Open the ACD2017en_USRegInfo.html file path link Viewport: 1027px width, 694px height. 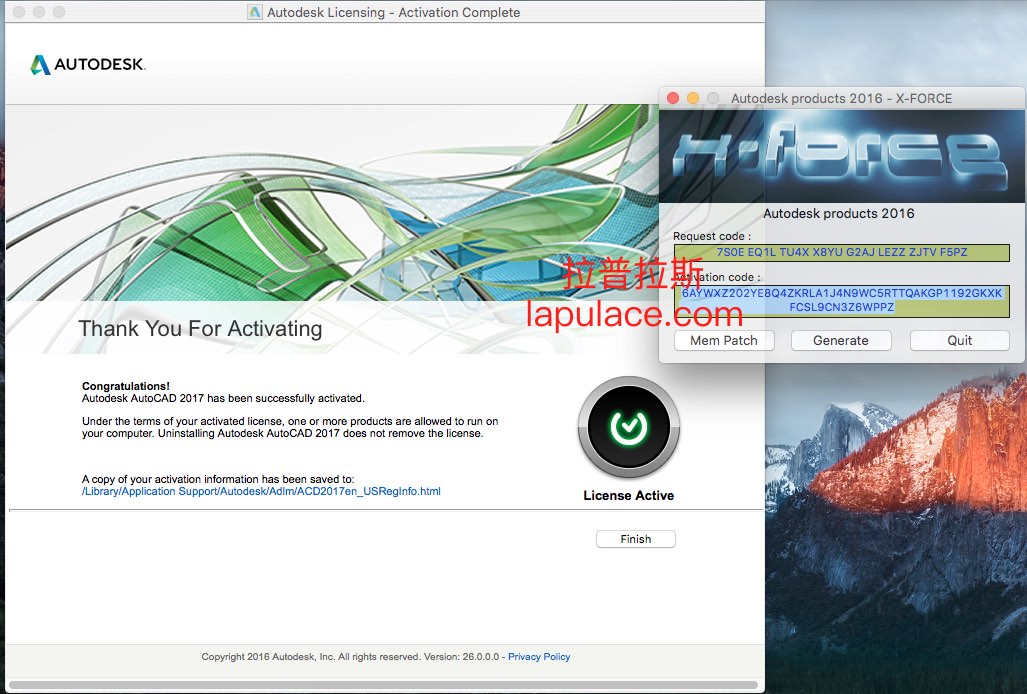coord(261,492)
